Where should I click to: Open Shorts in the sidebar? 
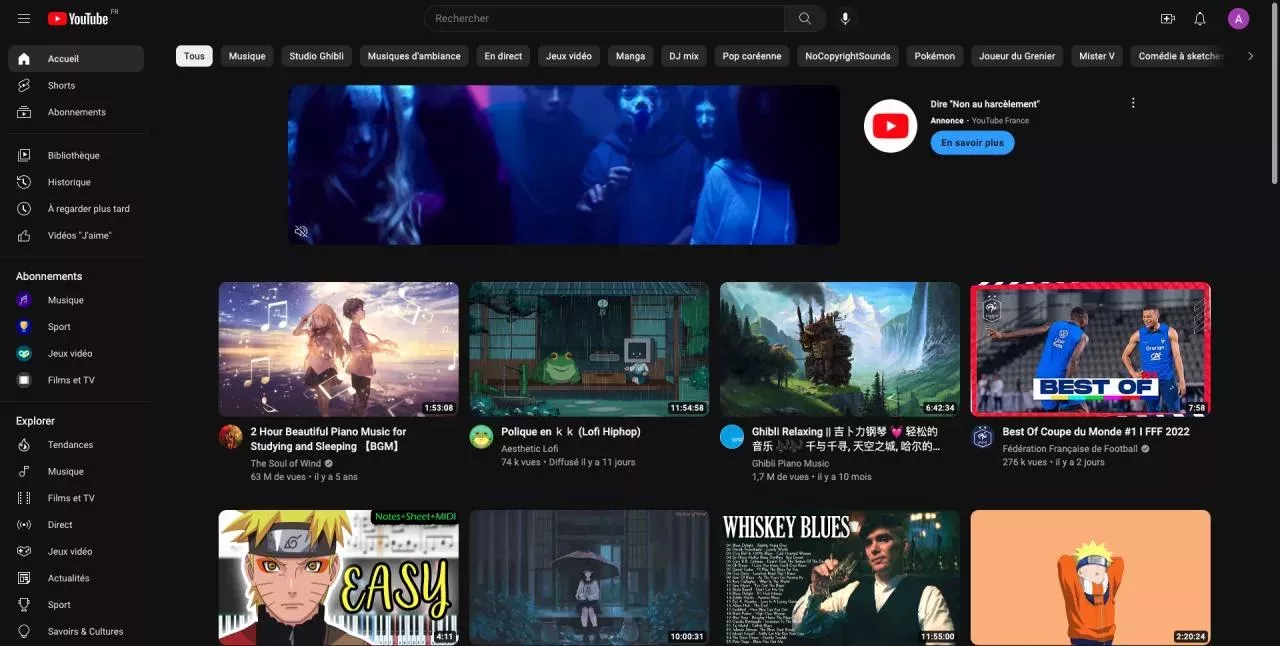coord(76,85)
